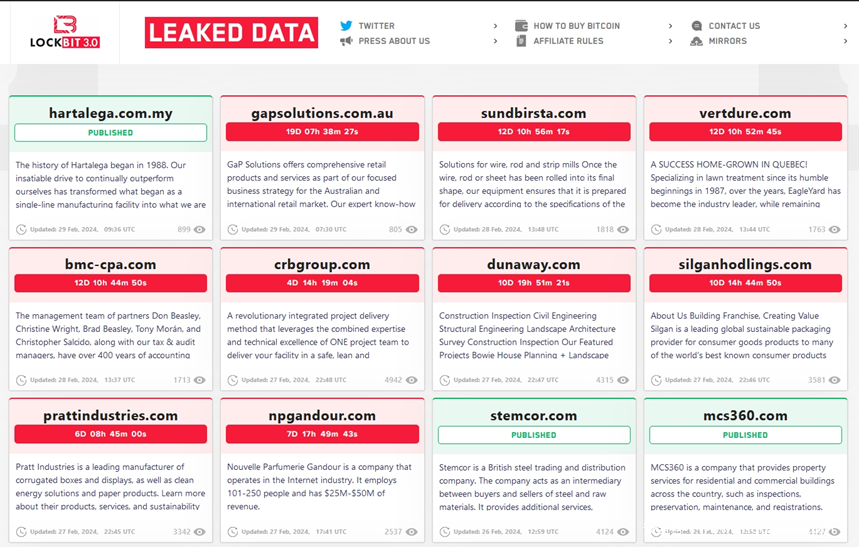859x547 pixels.
Task: Expand the chevron next to Twitter
Action: [495, 26]
